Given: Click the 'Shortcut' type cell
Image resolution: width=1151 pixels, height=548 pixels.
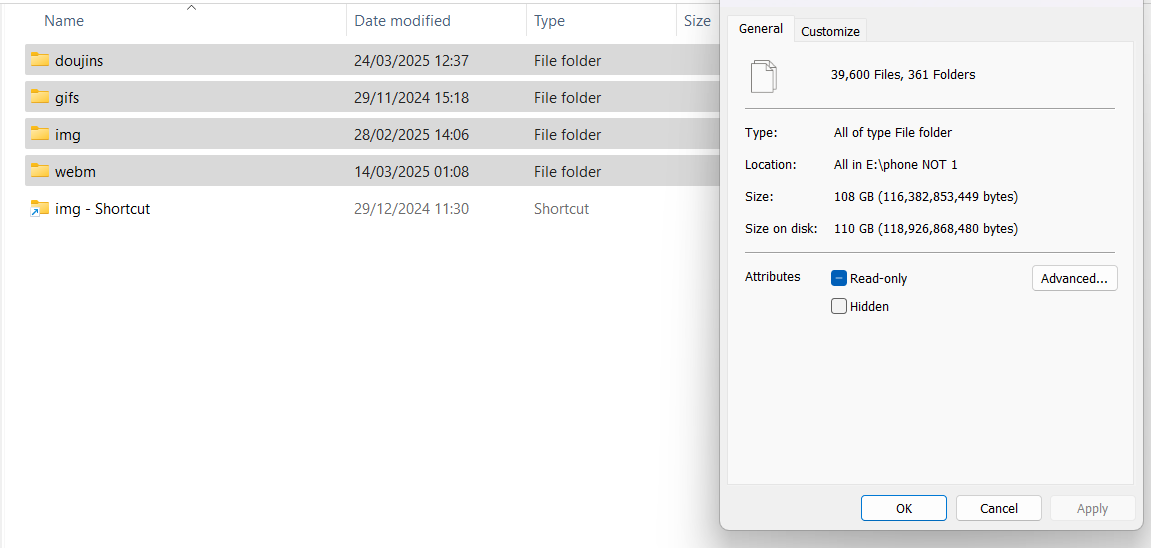Looking at the screenshot, I should click(x=562, y=208).
